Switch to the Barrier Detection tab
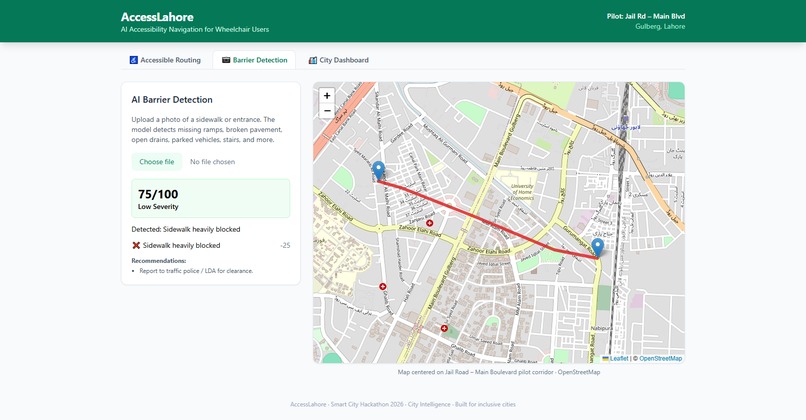This screenshot has width=806, height=420. [x=254, y=60]
